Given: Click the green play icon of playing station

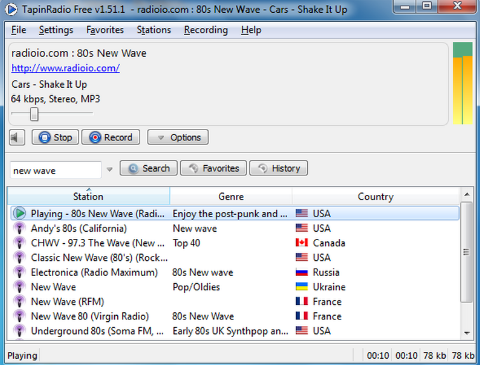Looking at the screenshot, I should [20, 213].
